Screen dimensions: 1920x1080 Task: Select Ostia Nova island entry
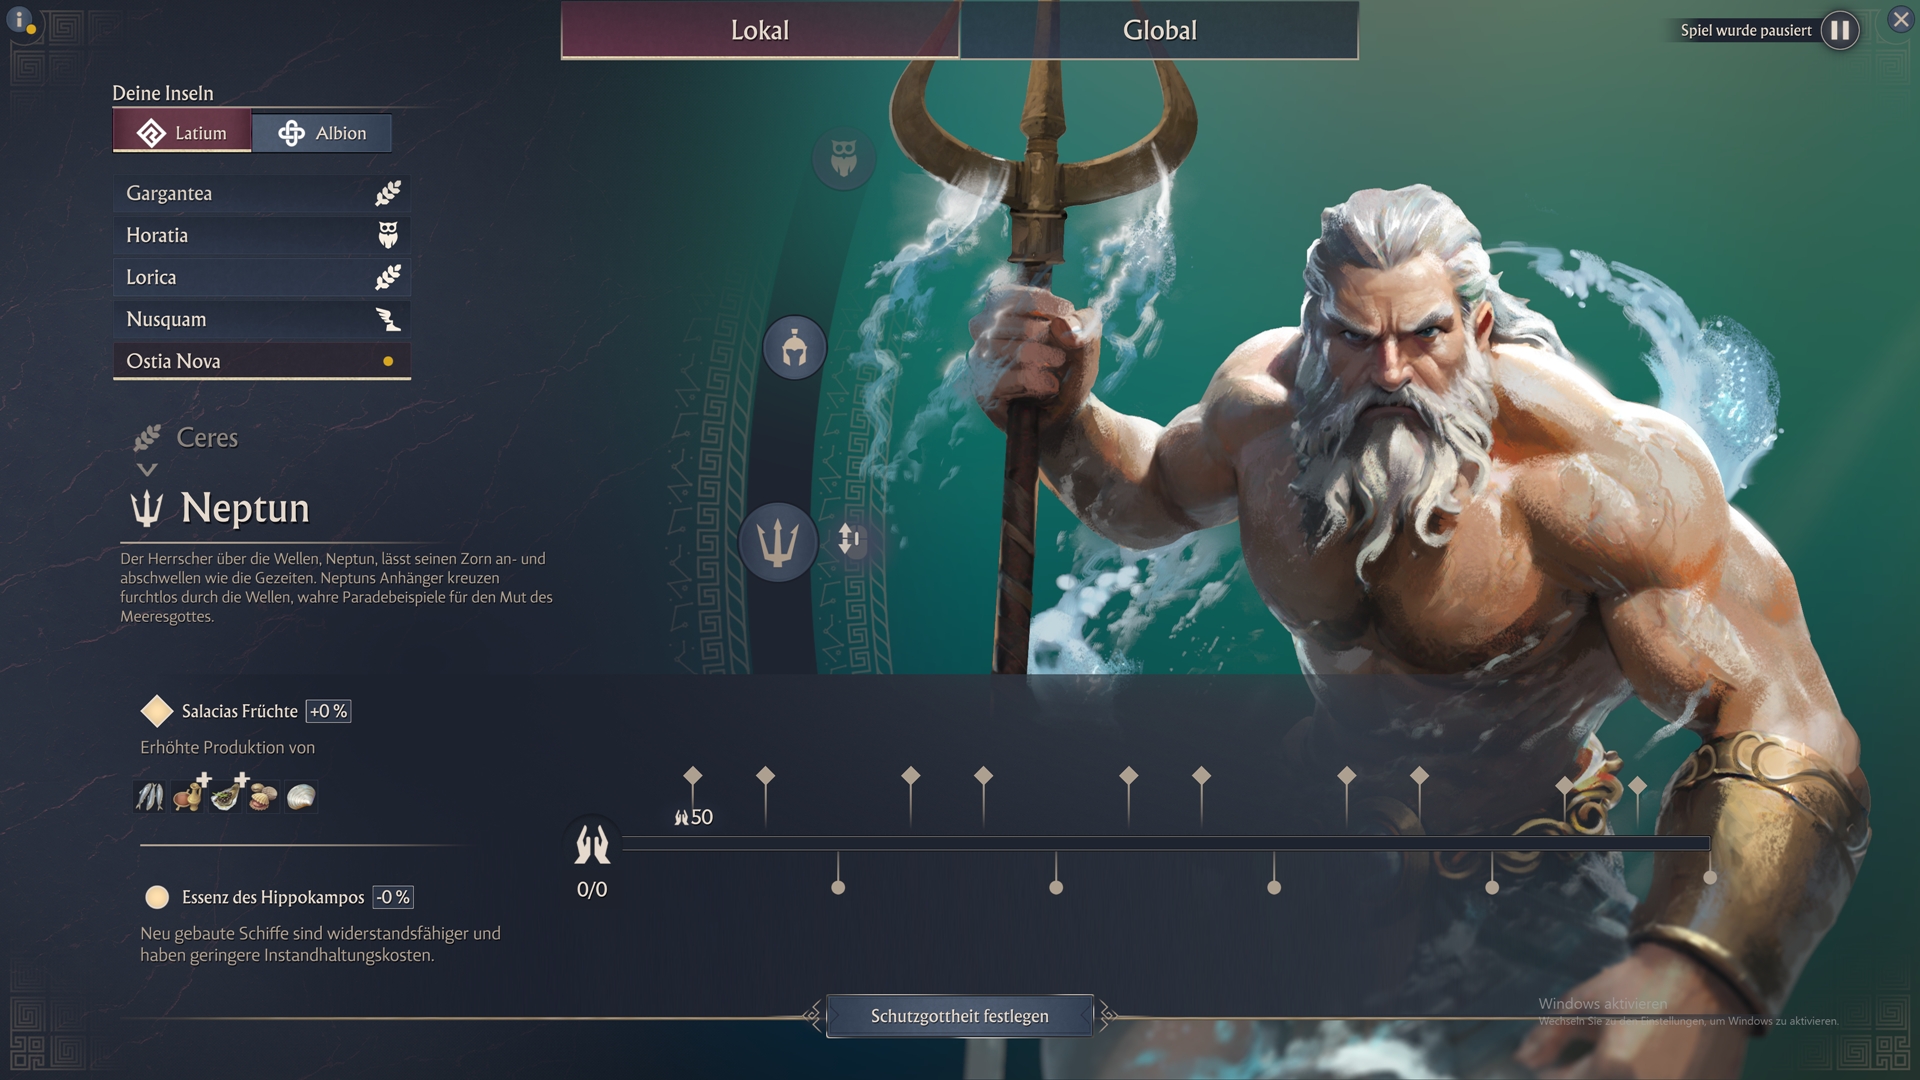[x=261, y=361]
